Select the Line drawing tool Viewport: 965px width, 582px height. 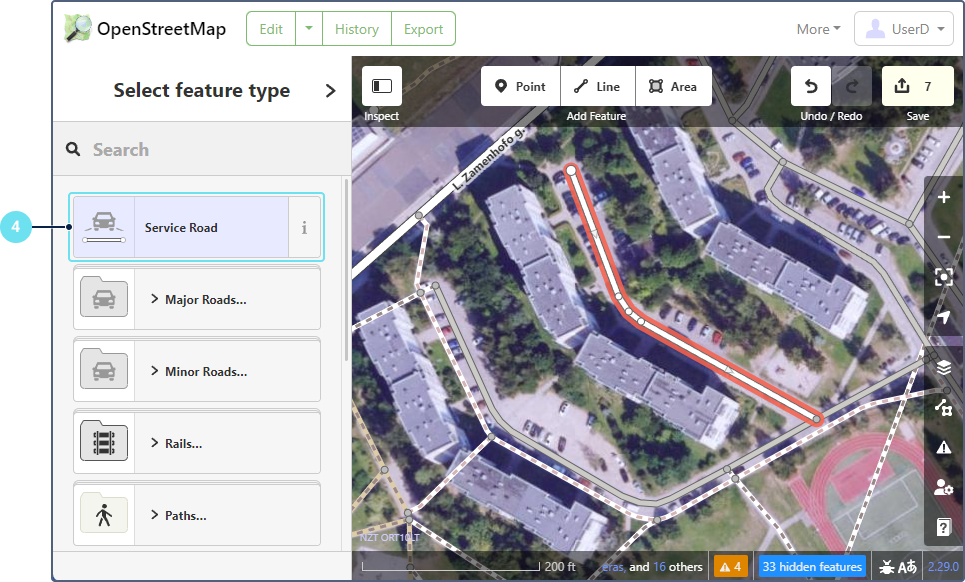[597, 87]
